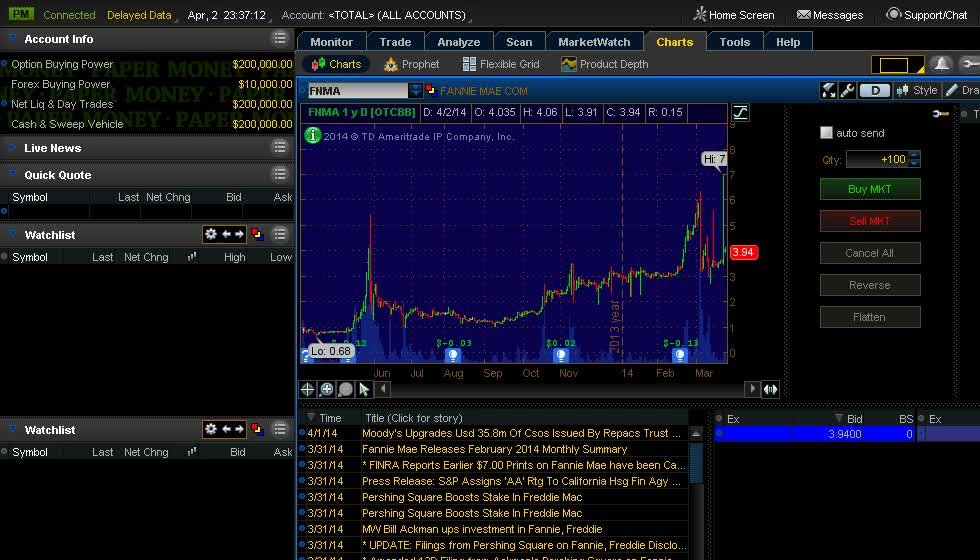Image resolution: width=980 pixels, height=560 pixels.
Task: Open the first Watchlist gear settings
Action: [x=211, y=234]
